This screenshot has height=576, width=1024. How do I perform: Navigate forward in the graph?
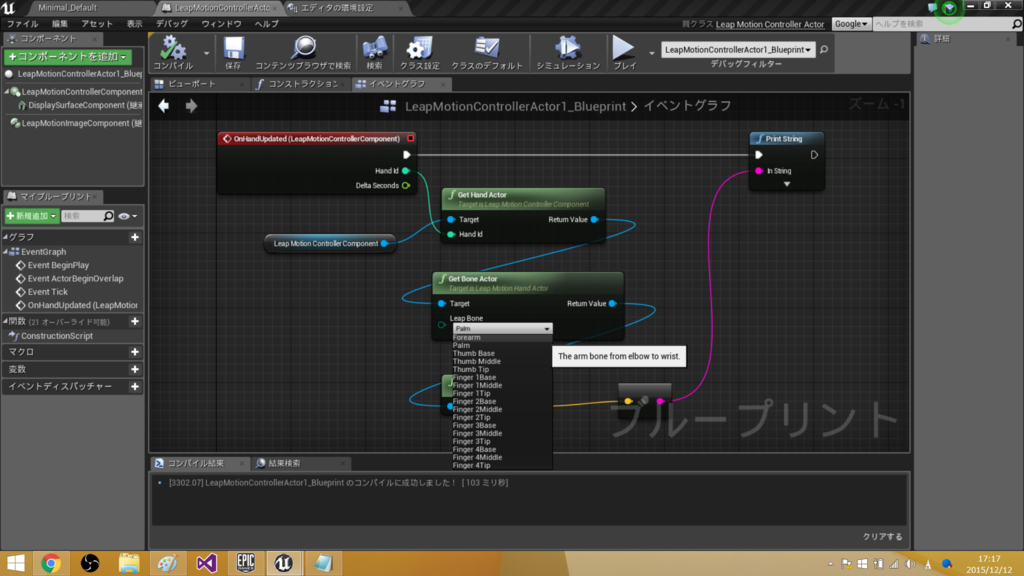[x=191, y=105]
